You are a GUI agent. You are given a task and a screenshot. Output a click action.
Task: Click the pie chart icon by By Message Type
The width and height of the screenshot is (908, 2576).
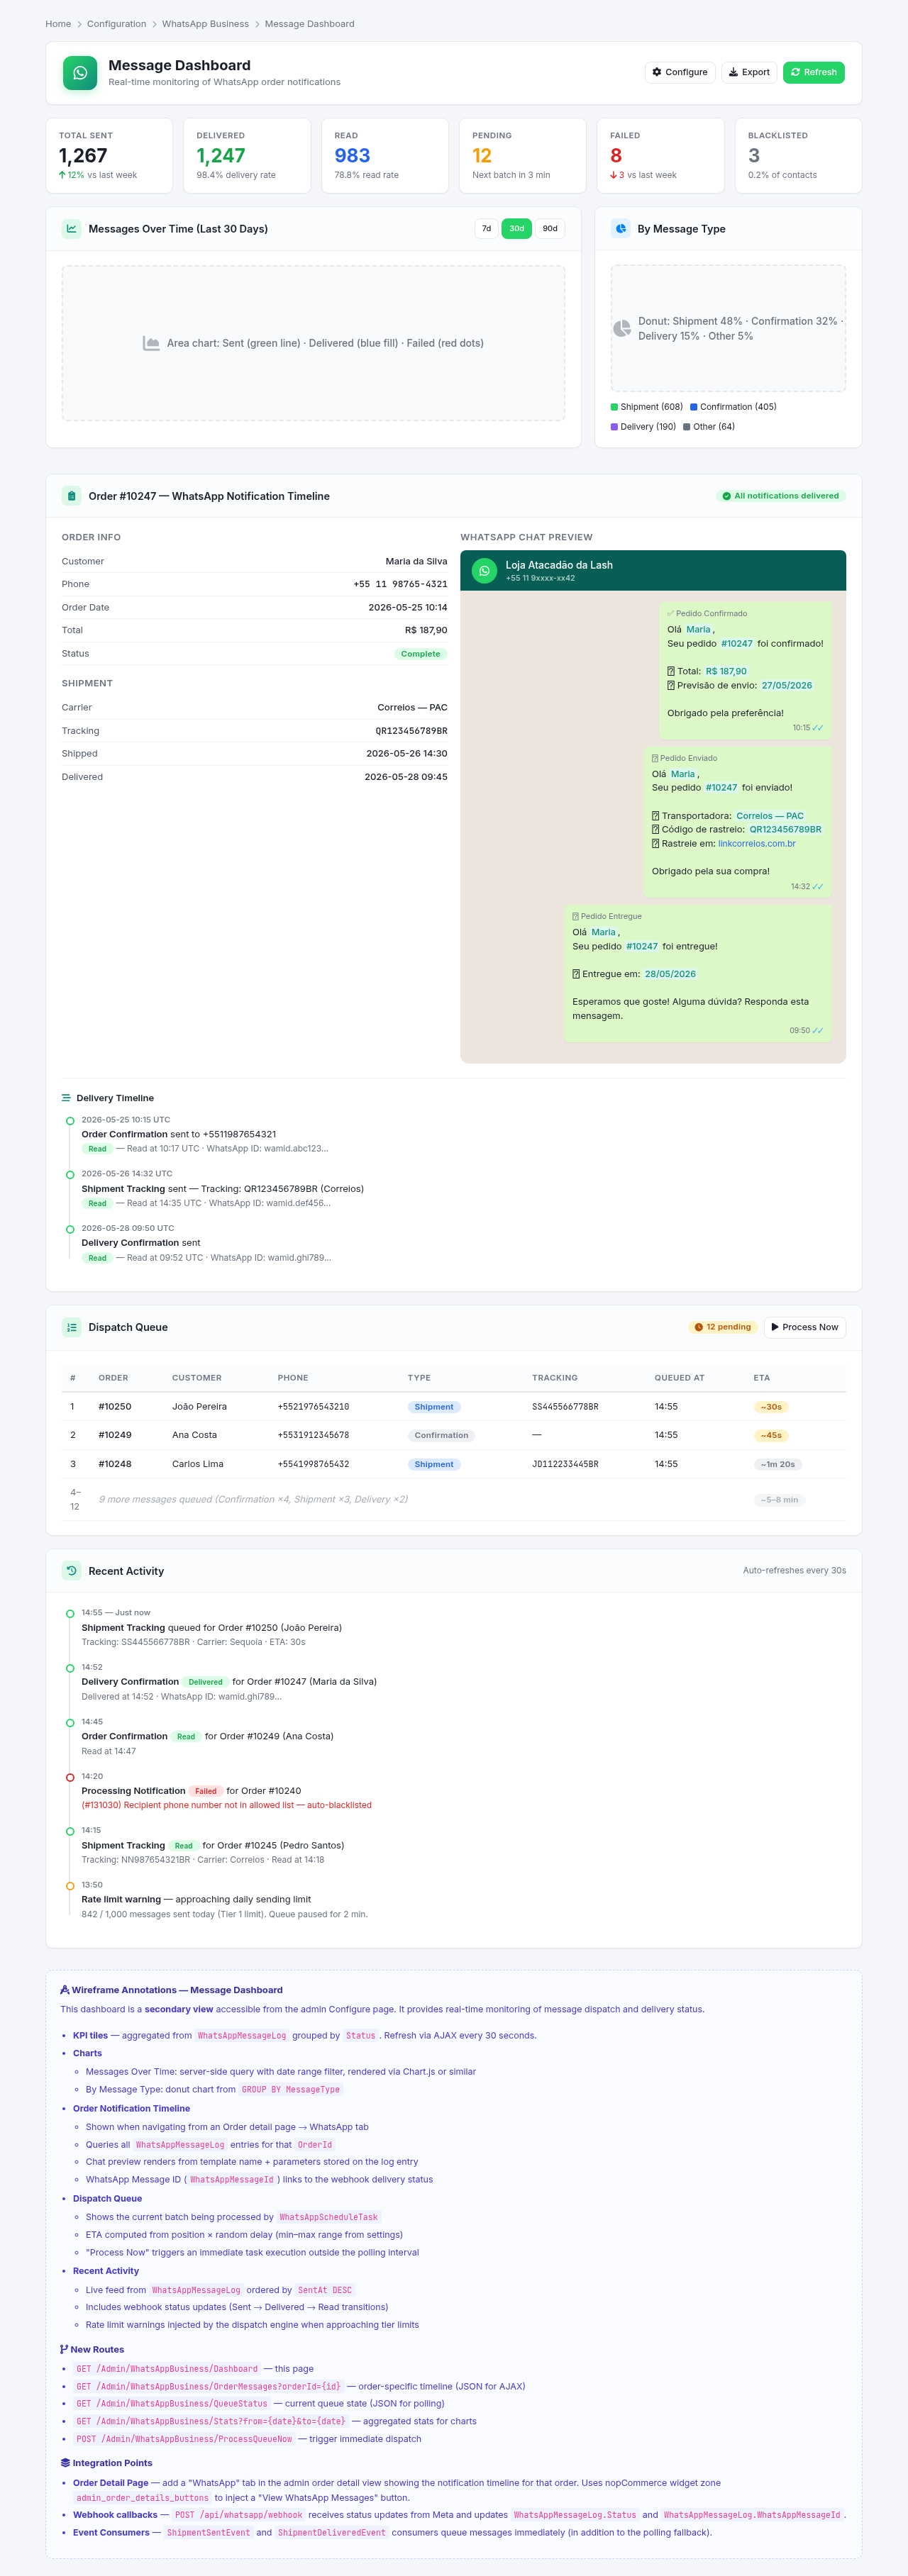coord(621,229)
